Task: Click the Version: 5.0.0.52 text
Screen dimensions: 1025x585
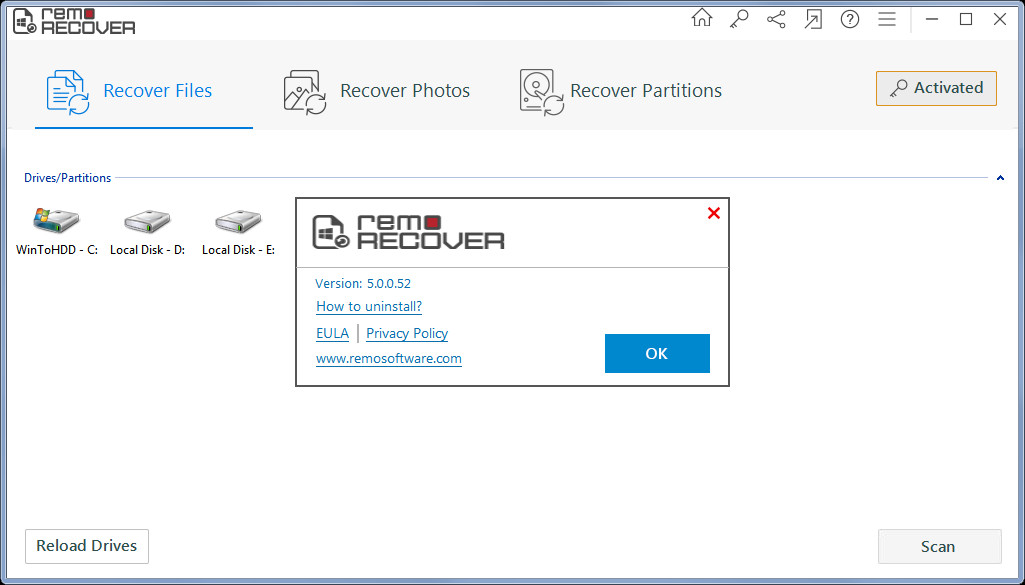Action: [x=363, y=284]
